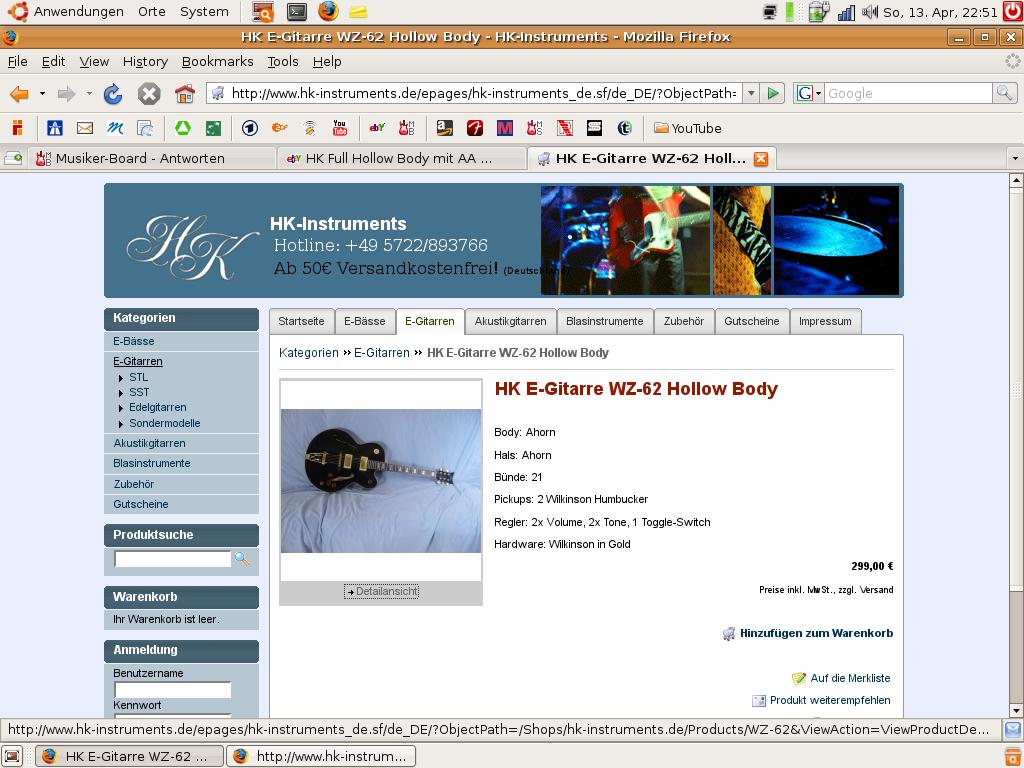The height and width of the screenshot is (768, 1024).
Task: Click the icon beside Produkt weiterempfehlen
Action: 759,701
